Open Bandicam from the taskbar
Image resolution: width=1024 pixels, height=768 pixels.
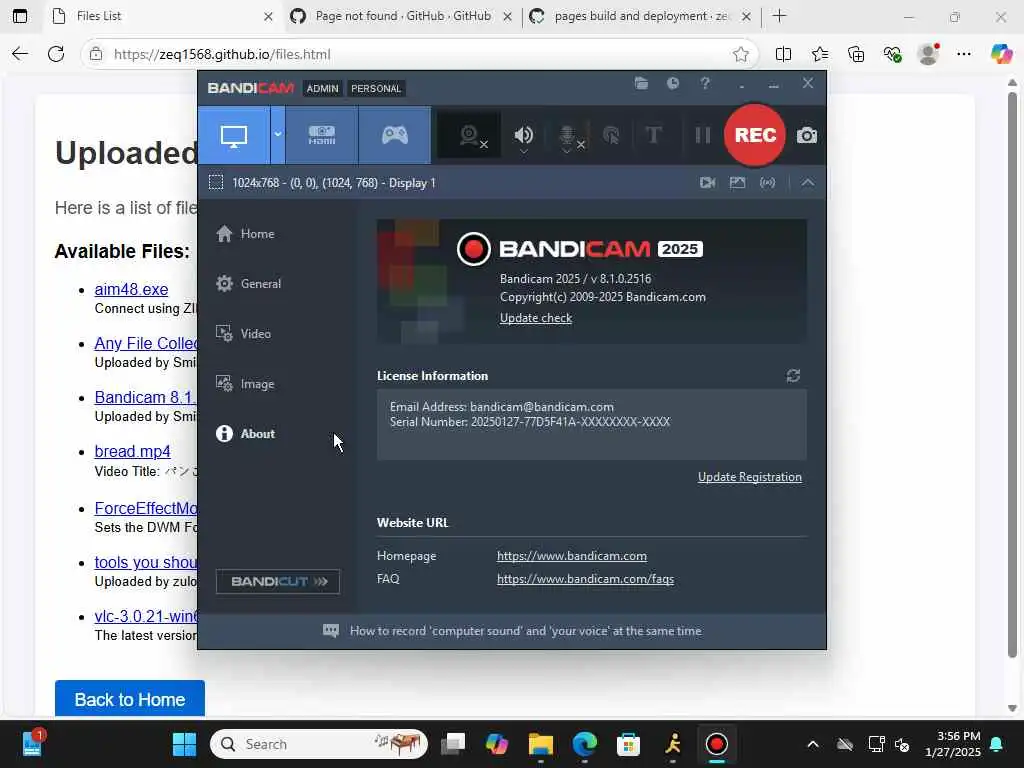pyautogui.click(x=716, y=744)
